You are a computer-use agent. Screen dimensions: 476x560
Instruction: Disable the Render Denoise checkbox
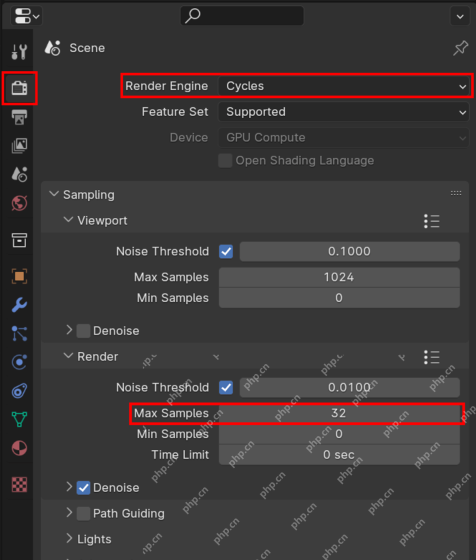[x=83, y=488]
